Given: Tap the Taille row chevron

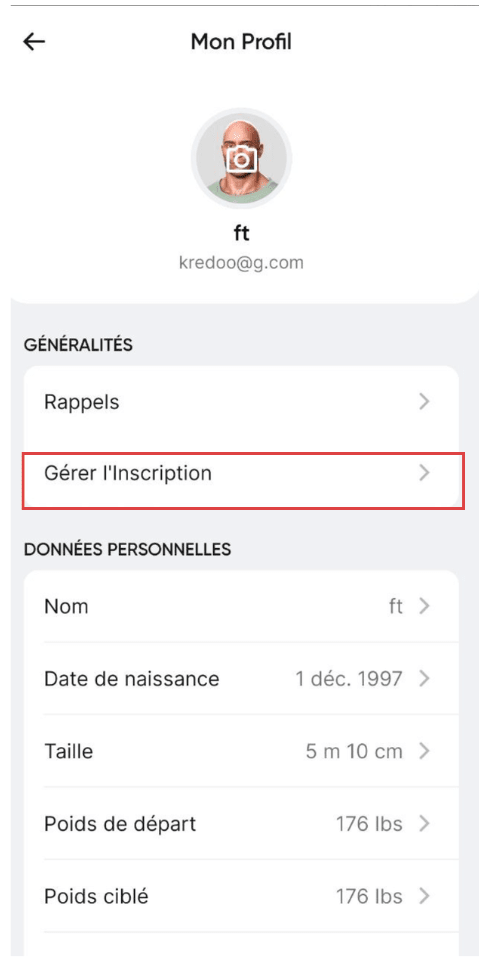Looking at the screenshot, I should (424, 751).
